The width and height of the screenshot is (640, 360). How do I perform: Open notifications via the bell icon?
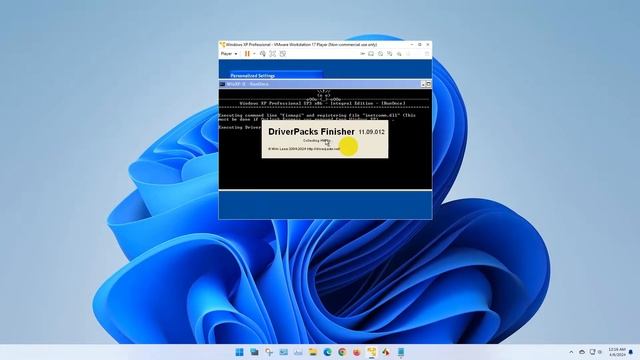click(x=631, y=352)
